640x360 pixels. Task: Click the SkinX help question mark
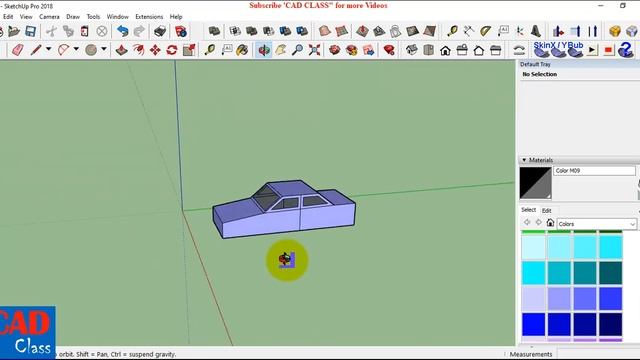[x=625, y=50]
